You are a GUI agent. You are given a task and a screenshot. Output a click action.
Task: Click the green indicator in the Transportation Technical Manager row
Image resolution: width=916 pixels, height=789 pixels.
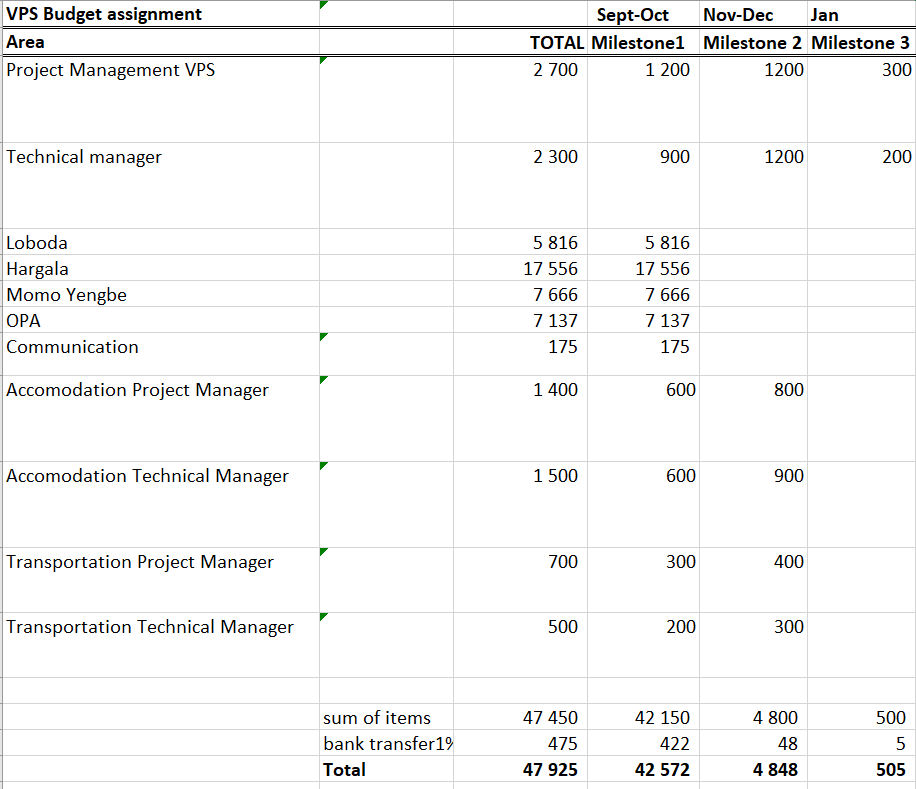323,618
